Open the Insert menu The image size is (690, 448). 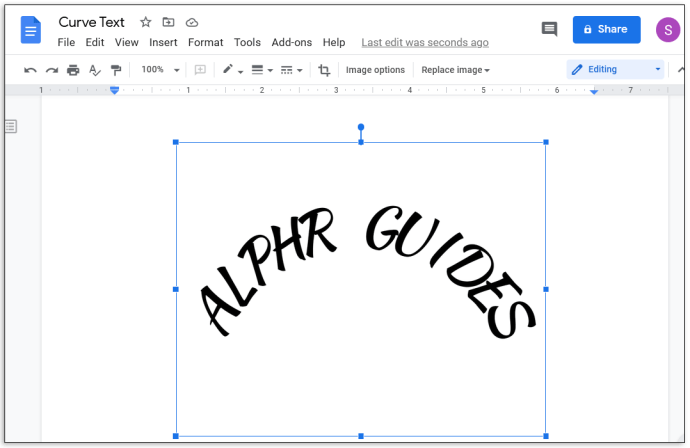click(163, 43)
